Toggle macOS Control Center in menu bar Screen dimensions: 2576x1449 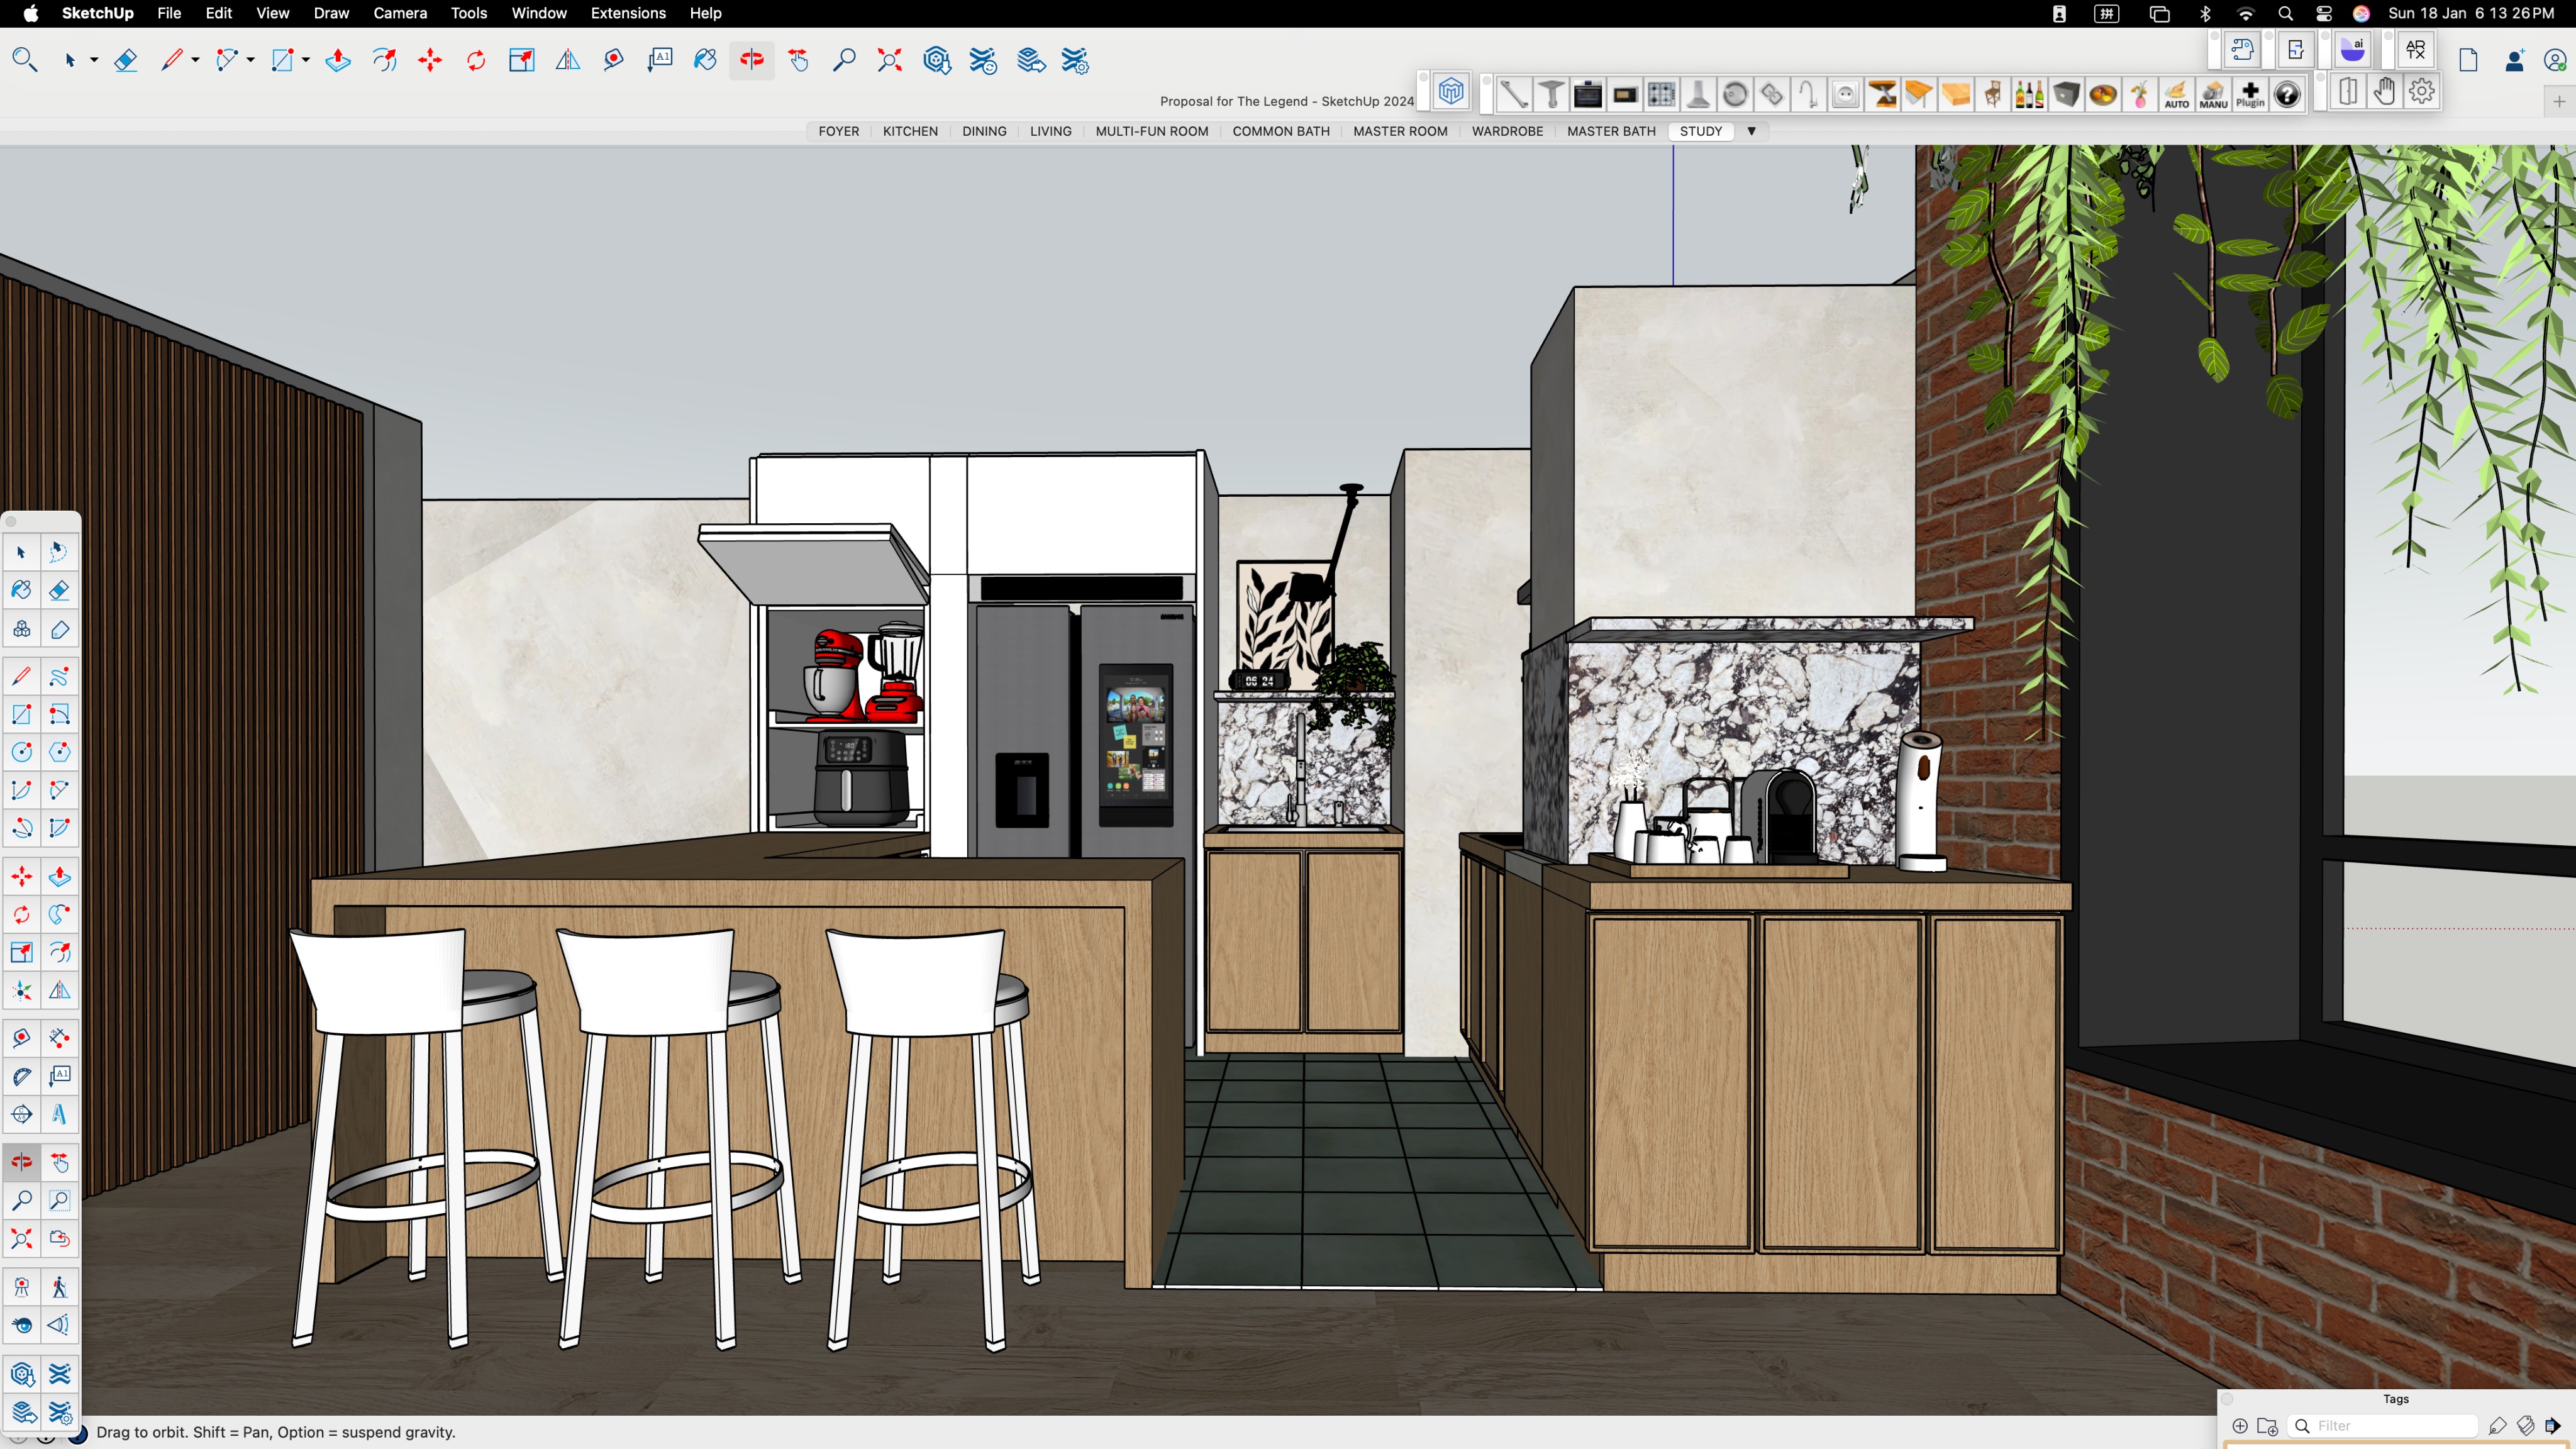[2324, 13]
